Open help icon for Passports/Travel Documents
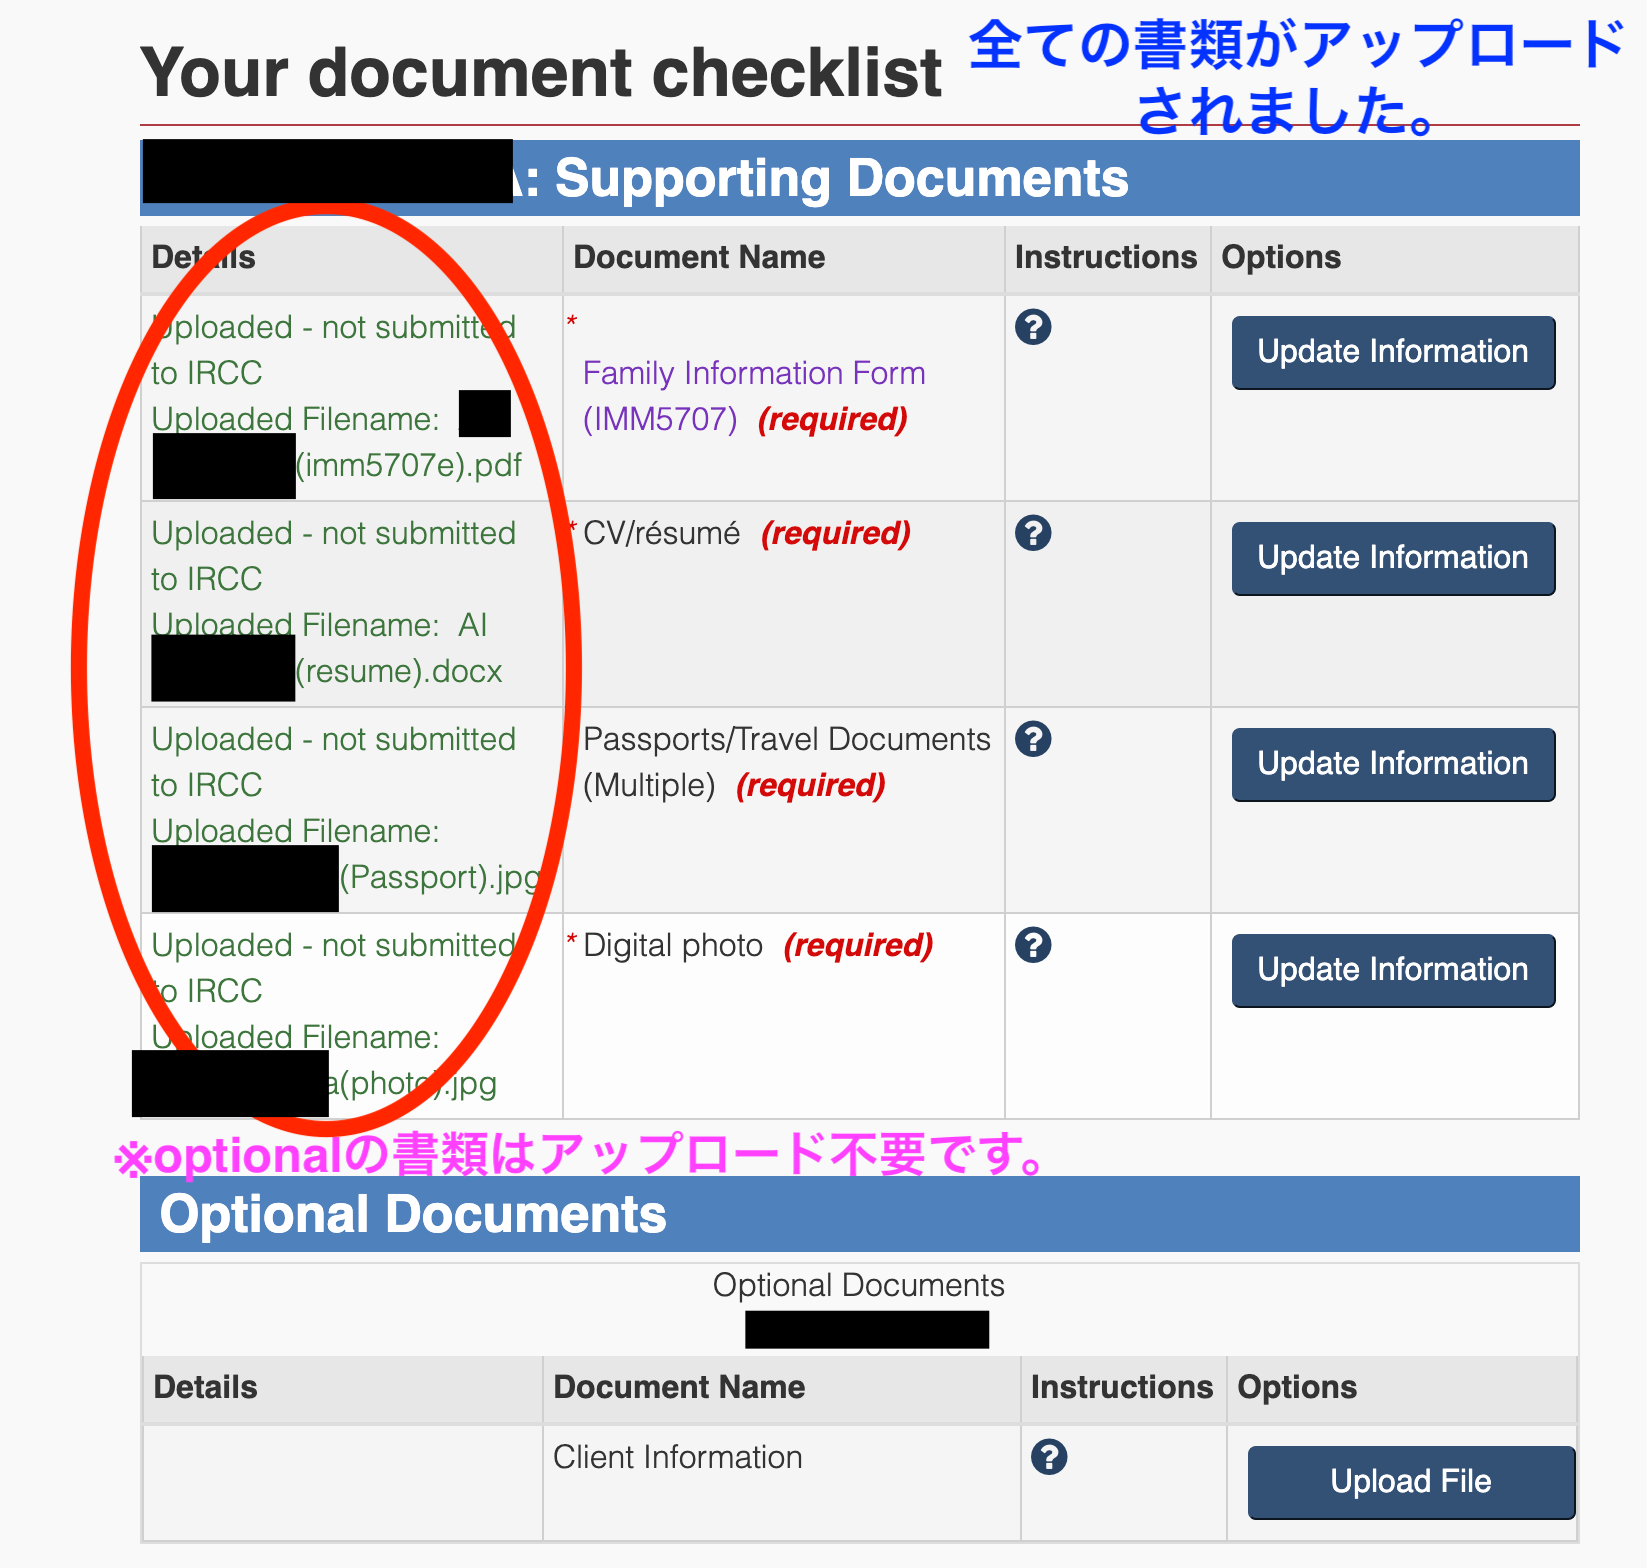 [x=1033, y=739]
